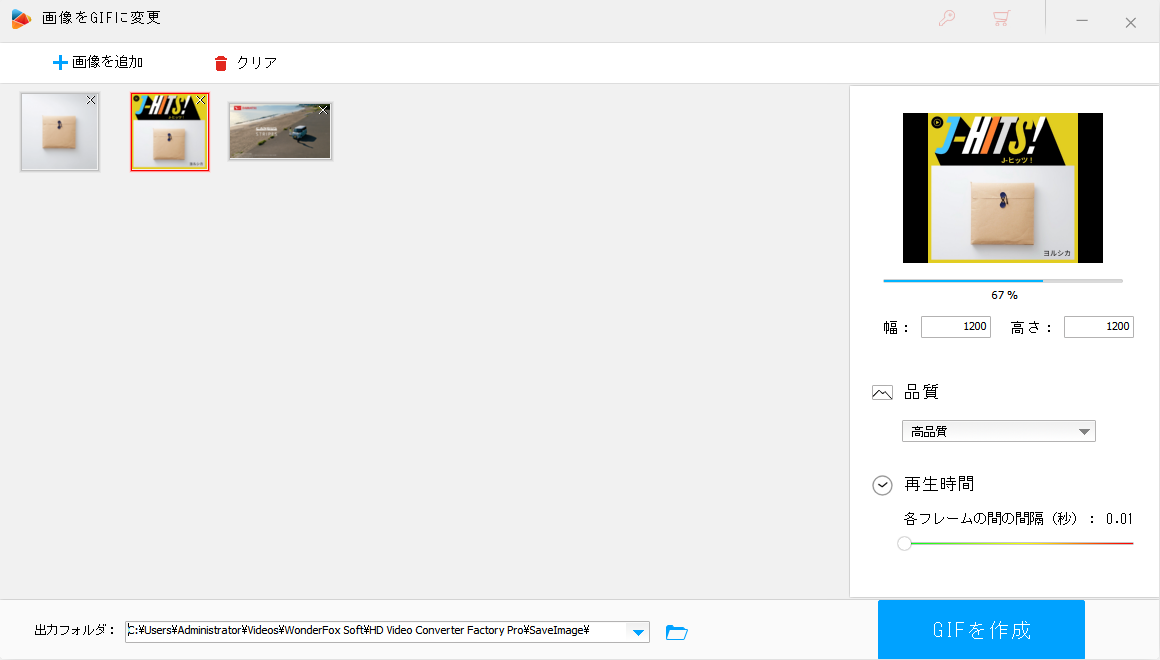Click the 67% size scale bar

pyautogui.click(x=1002, y=281)
